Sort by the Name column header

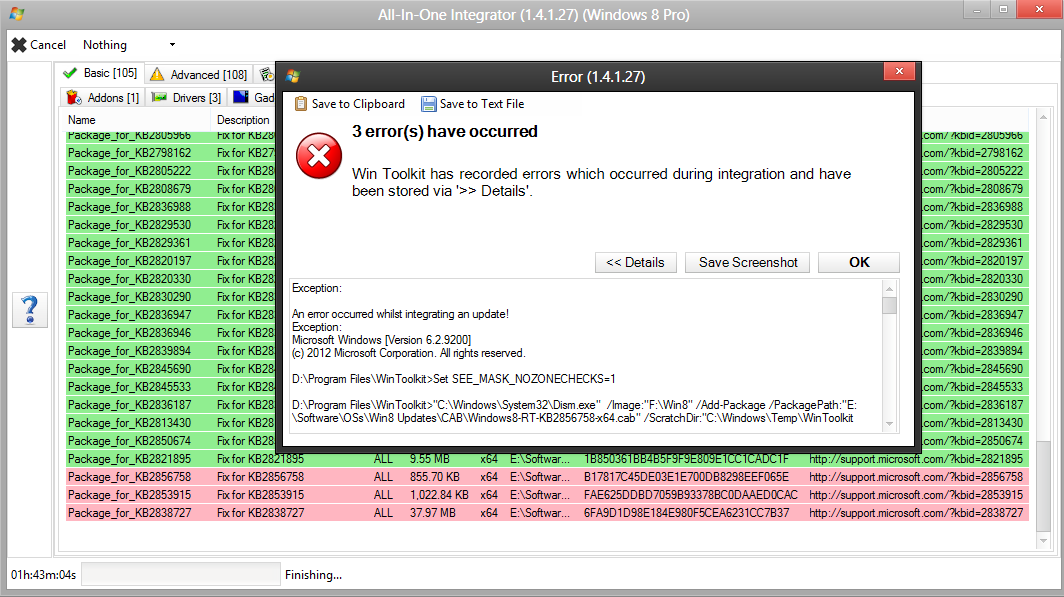[136, 120]
